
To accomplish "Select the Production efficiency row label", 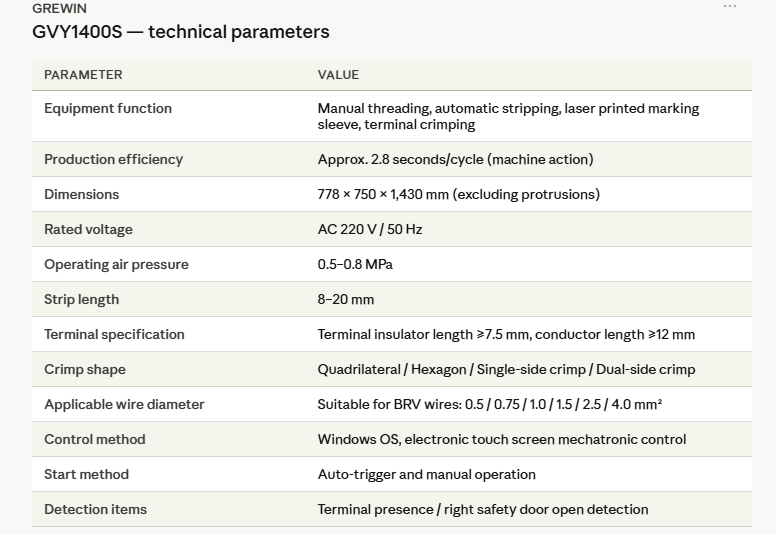I will [113, 159].
